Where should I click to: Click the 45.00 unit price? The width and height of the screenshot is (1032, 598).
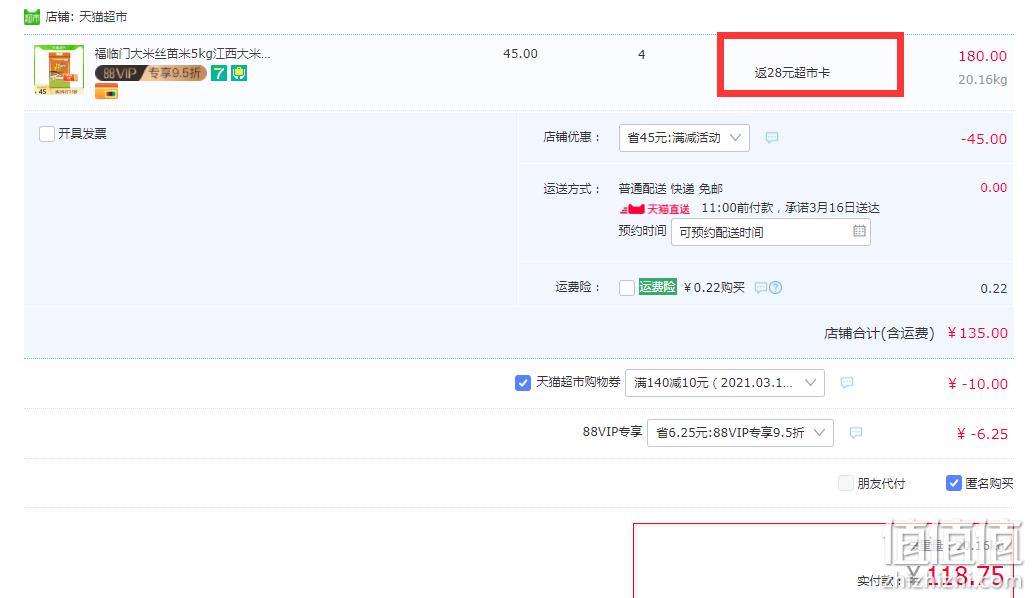coord(520,54)
